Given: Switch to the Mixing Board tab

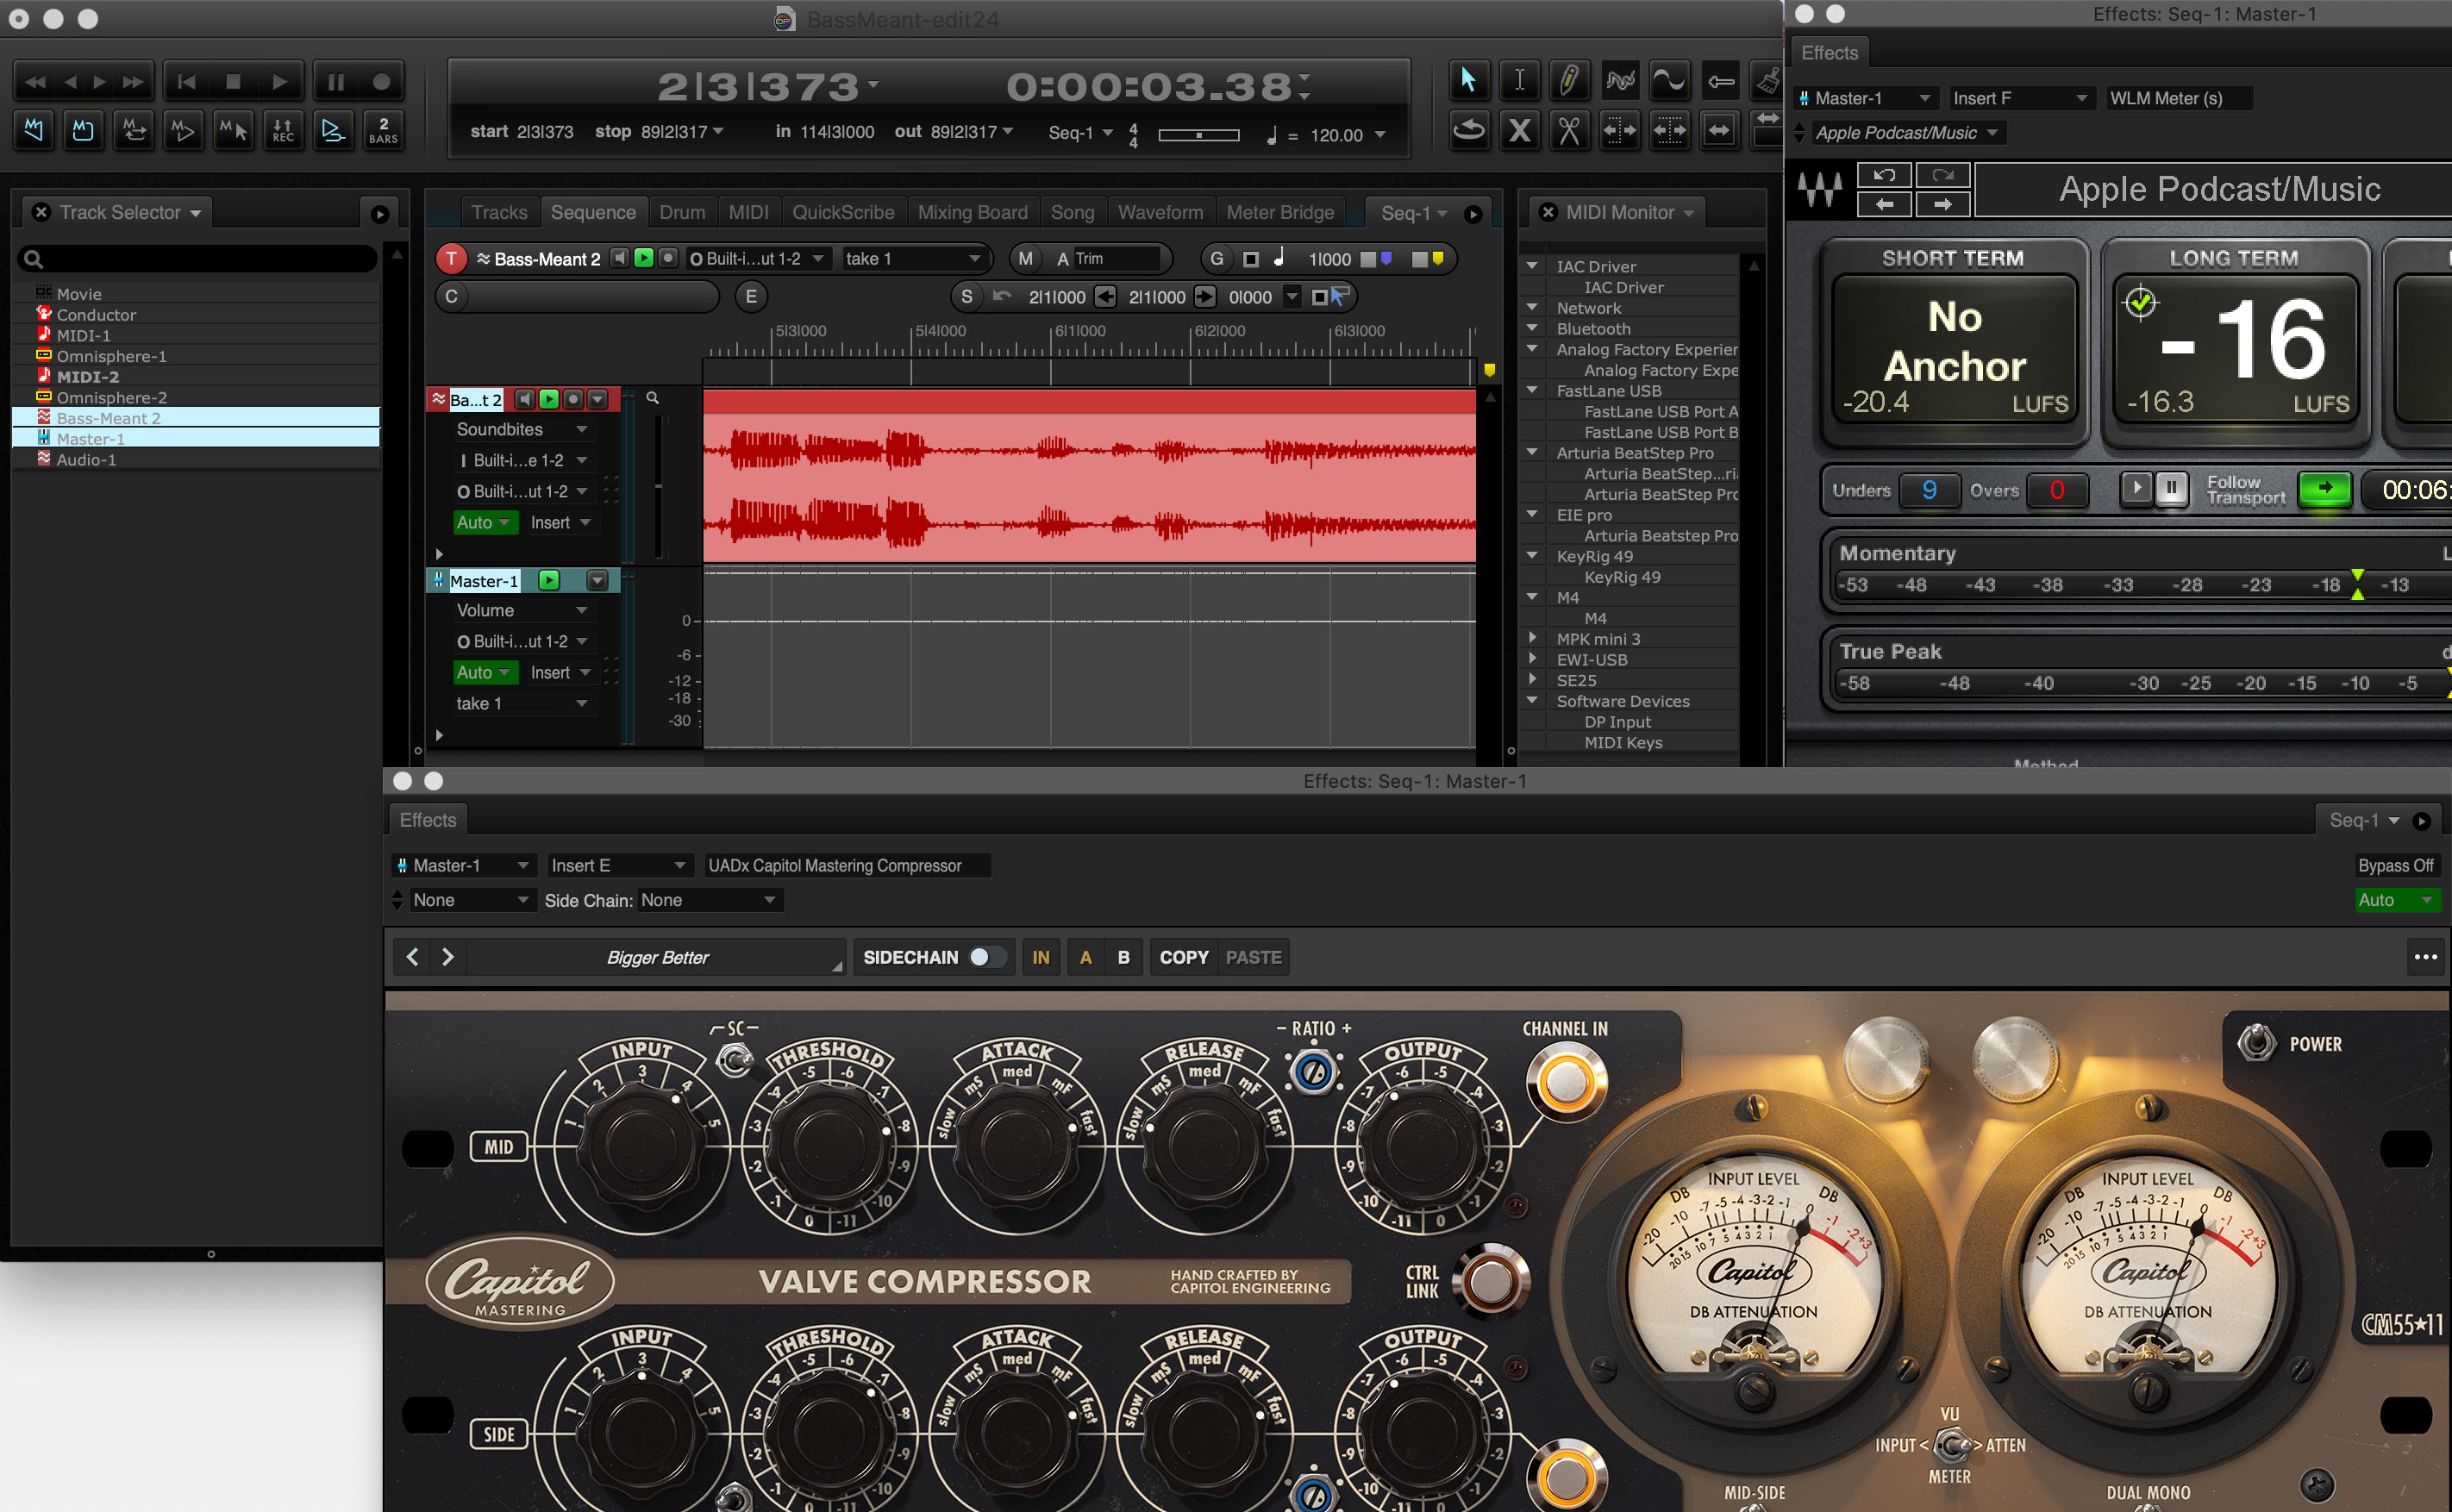Looking at the screenshot, I should 972,212.
